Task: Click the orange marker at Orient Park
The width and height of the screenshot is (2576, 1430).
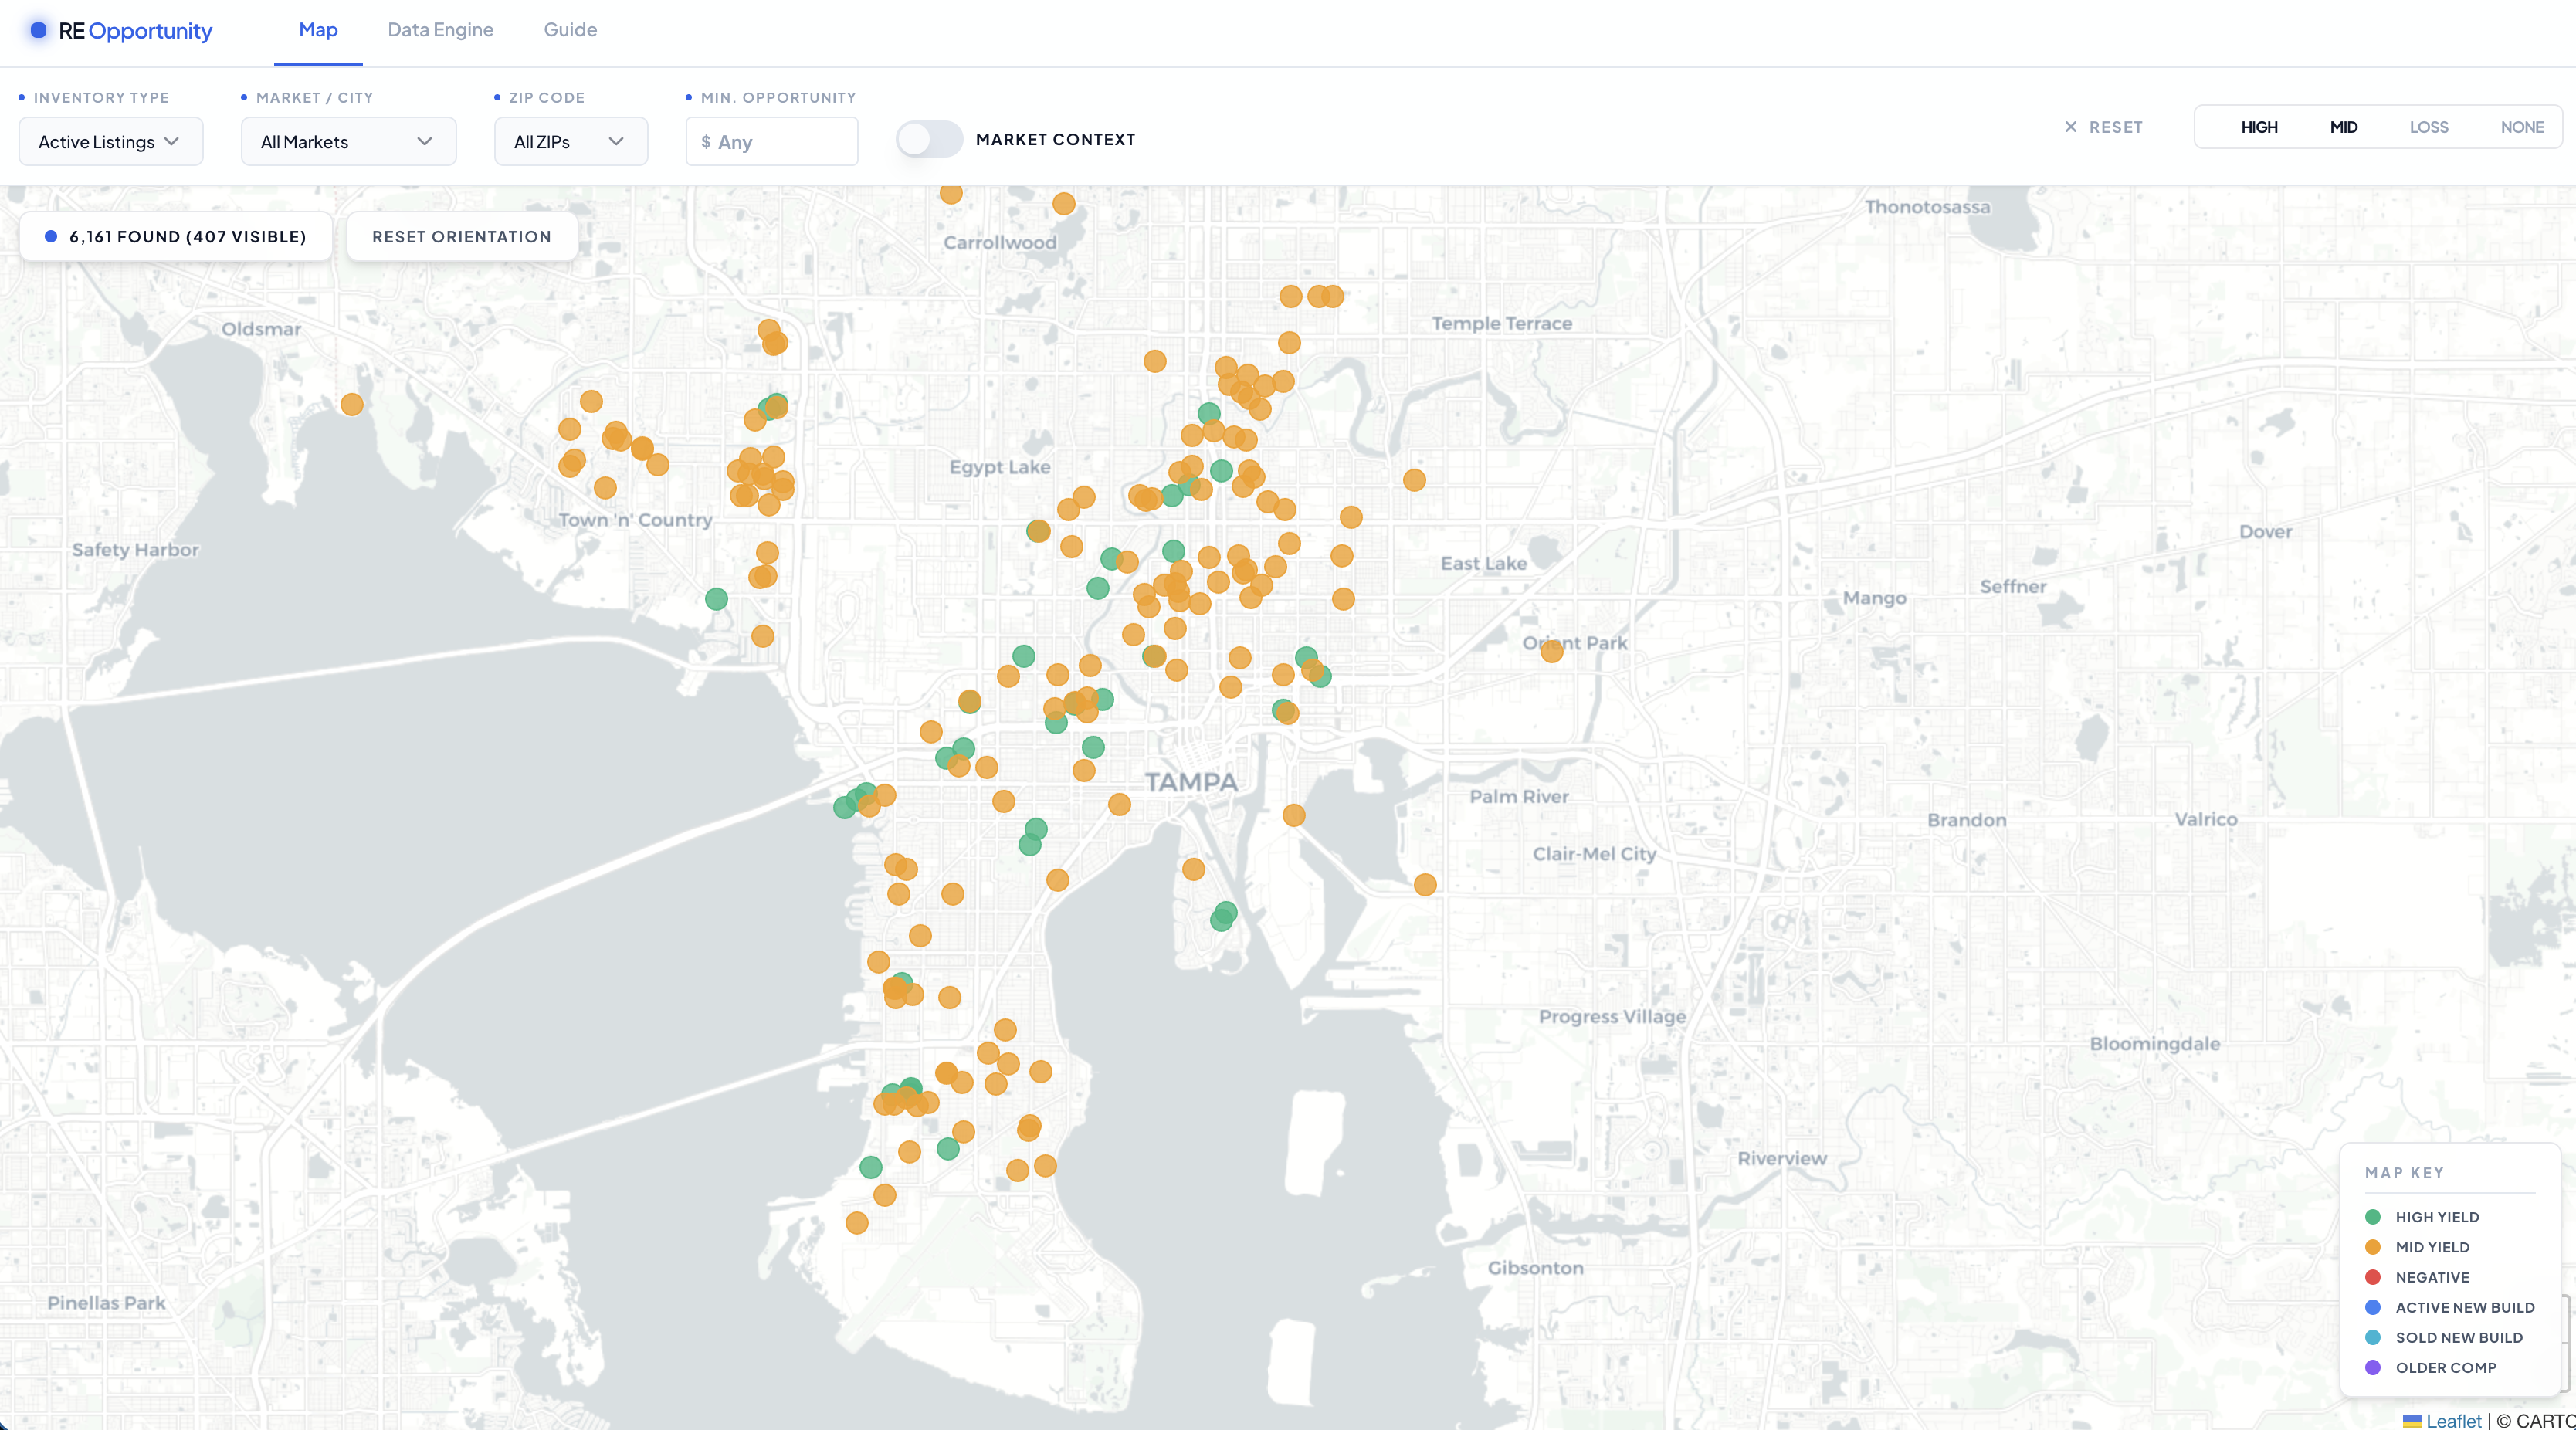Action: coord(1551,652)
